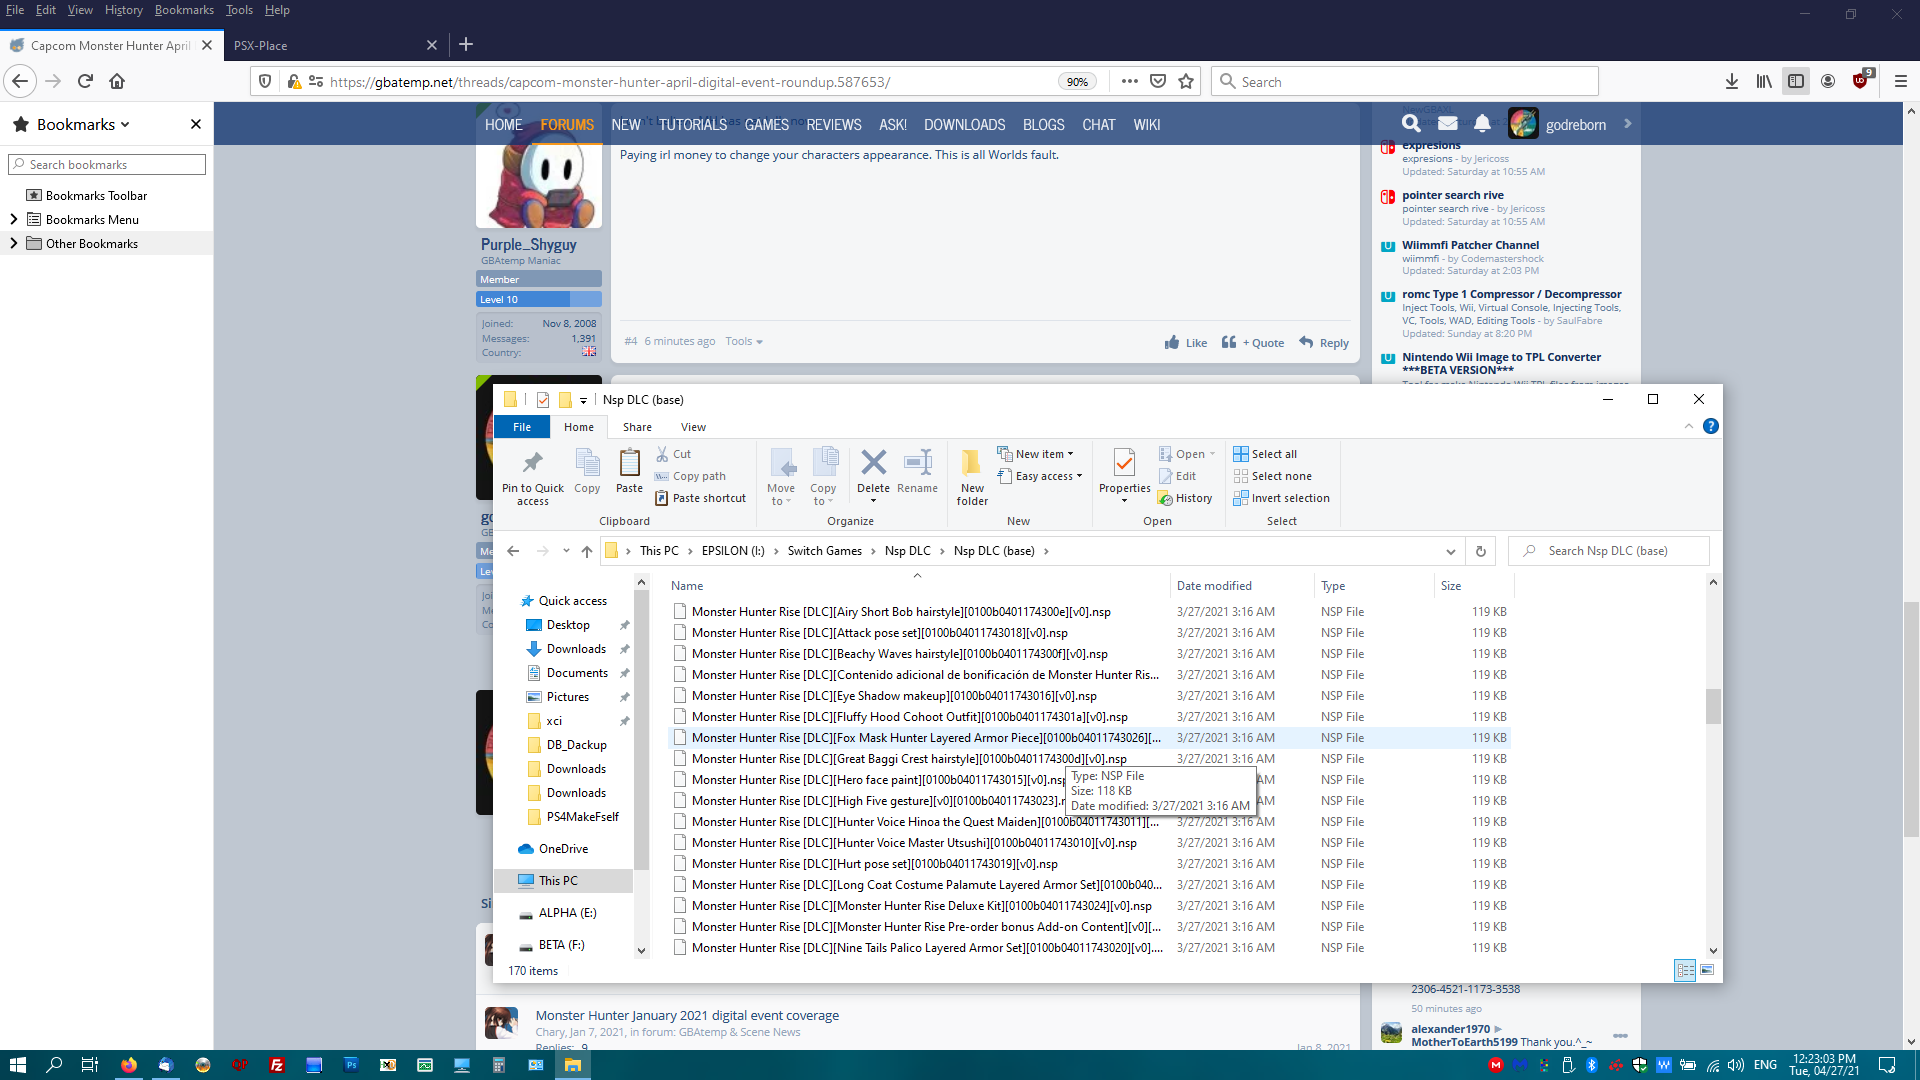This screenshot has width=1920, height=1080.
Task: Expand Other Bookmarks tree in sidebar
Action: 13,243
